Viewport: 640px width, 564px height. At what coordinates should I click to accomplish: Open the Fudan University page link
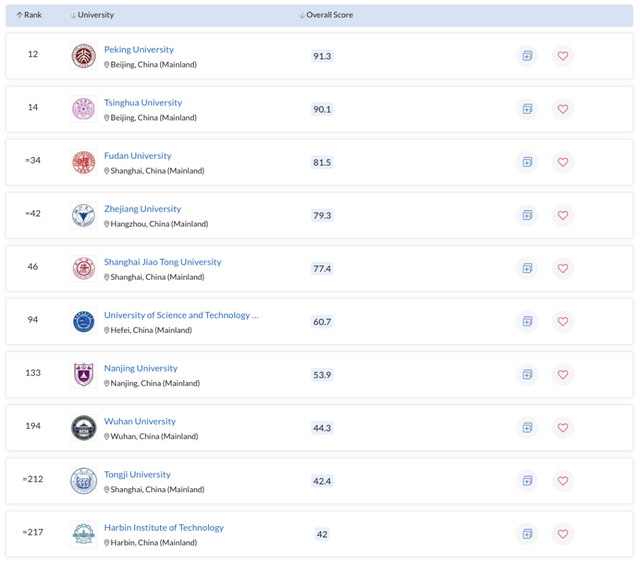point(138,156)
